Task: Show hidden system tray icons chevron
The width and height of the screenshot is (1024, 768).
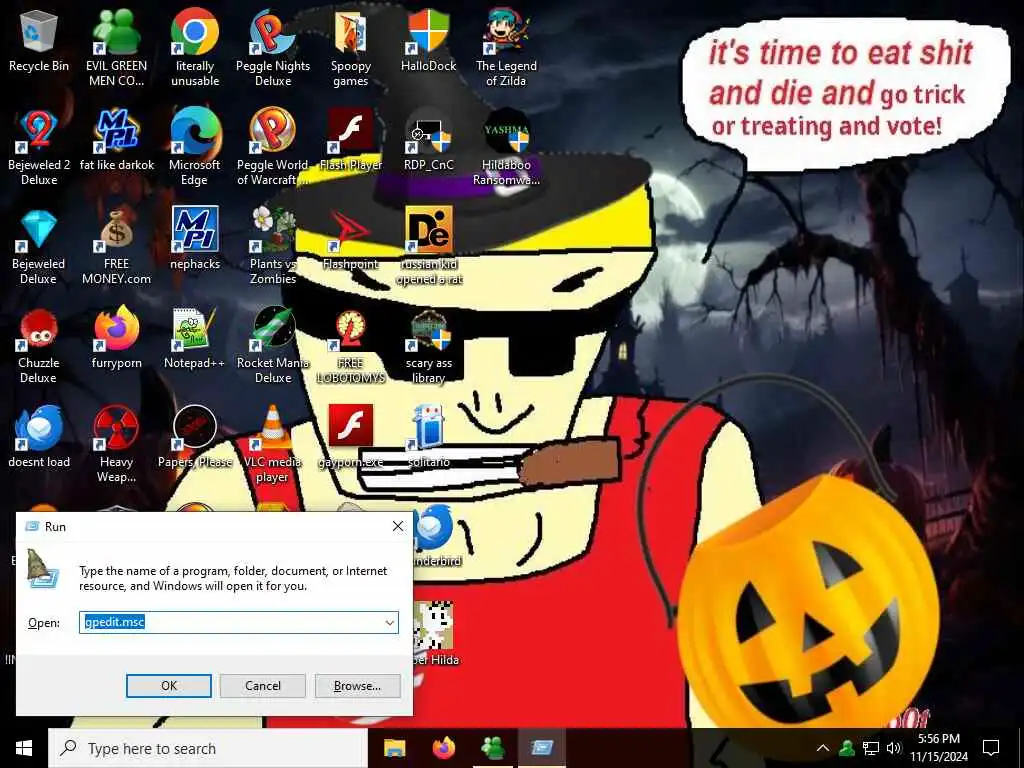Action: click(x=823, y=748)
